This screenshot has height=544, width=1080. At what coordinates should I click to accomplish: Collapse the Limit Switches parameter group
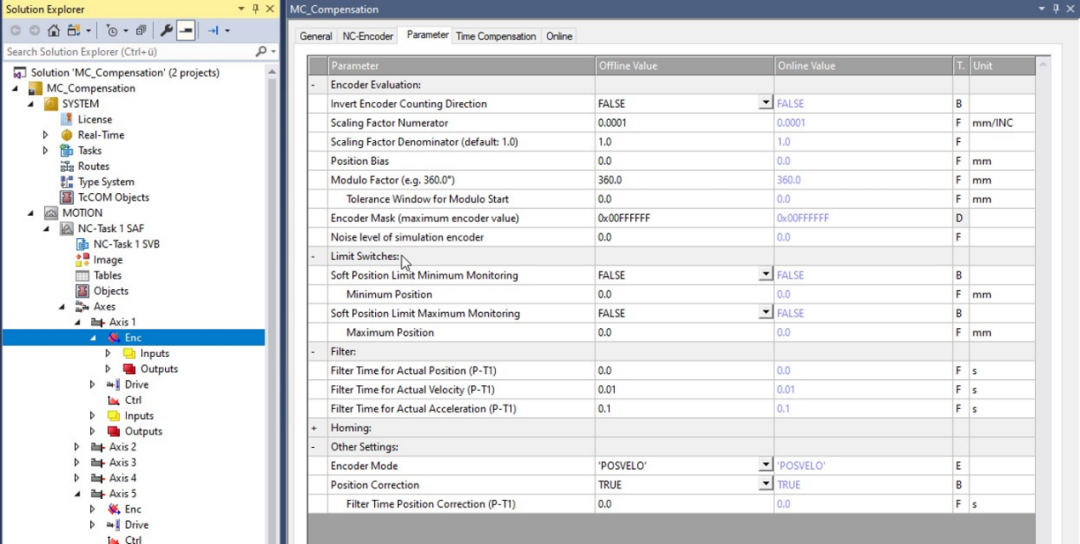tap(314, 256)
